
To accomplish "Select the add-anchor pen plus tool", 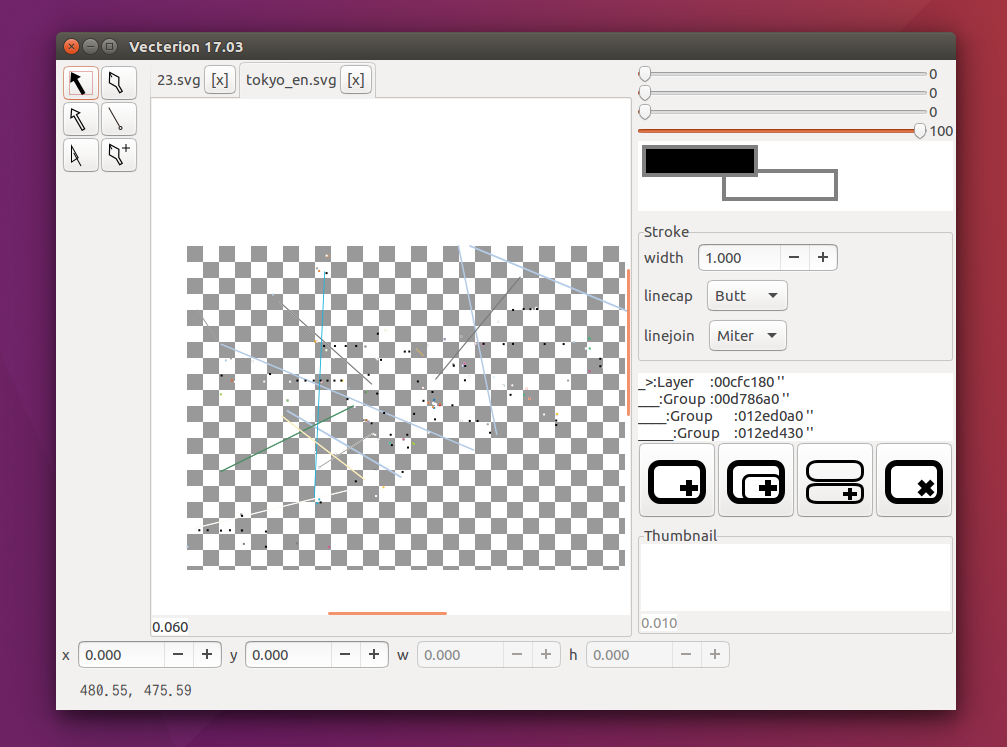I will pyautogui.click(x=118, y=155).
